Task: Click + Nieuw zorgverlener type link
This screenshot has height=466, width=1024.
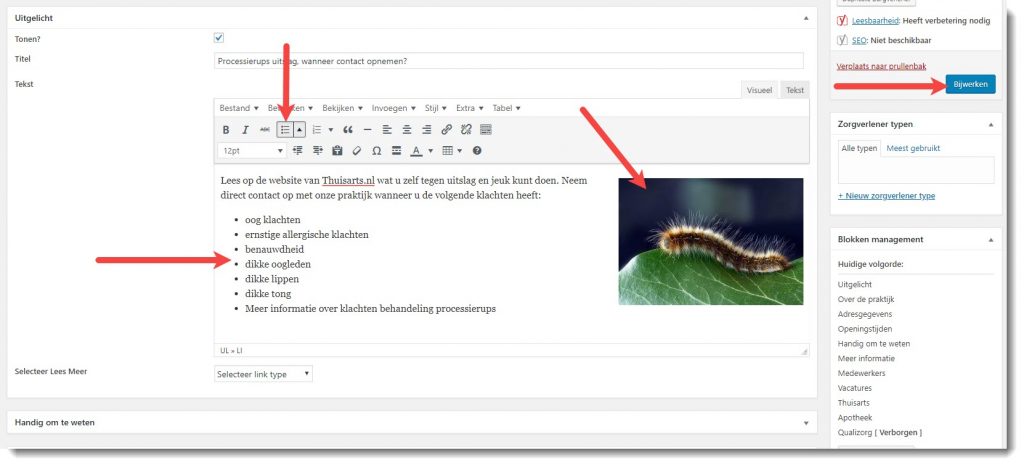Action: point(886,196)
